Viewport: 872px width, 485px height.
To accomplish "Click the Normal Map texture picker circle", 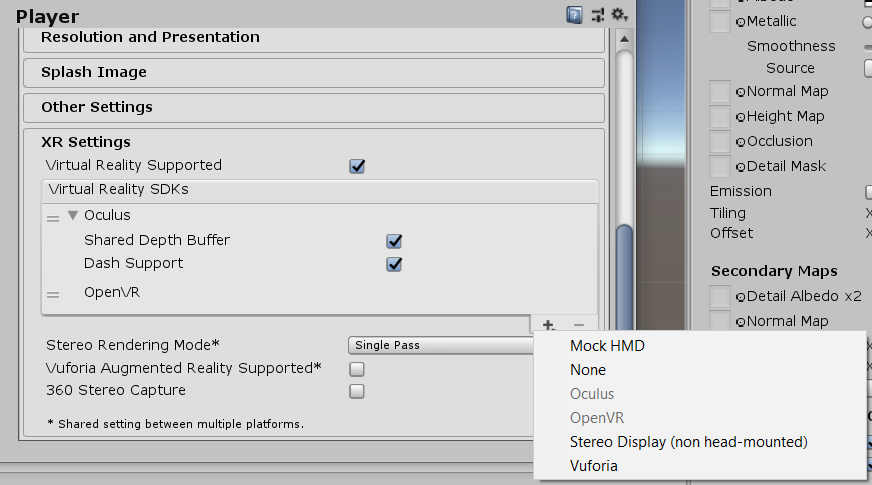I will [x=739, y=92].
